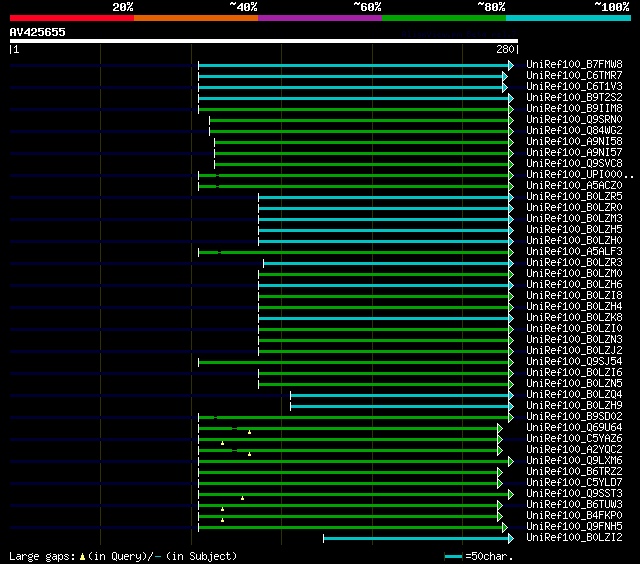Image resolution: width=640 pixels, height=564 pixels.
Task: Click the green alignment bar for Q9SJ54
Action: point(353,362)
